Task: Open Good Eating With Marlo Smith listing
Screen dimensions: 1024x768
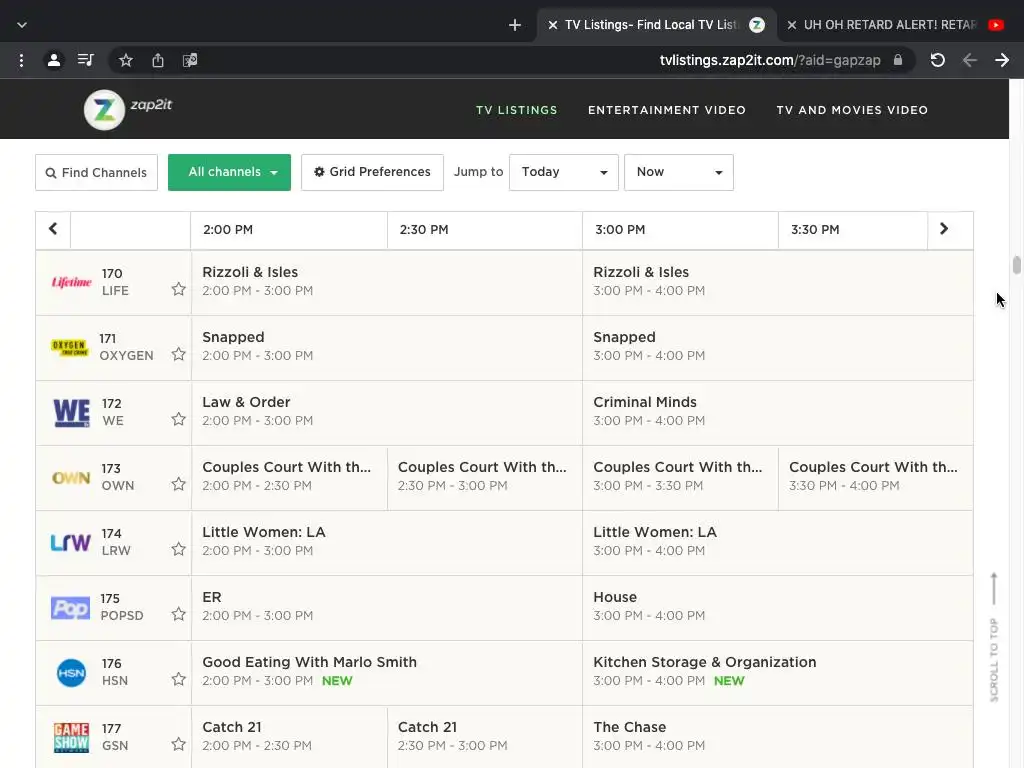Action: [x=387, y=672]
